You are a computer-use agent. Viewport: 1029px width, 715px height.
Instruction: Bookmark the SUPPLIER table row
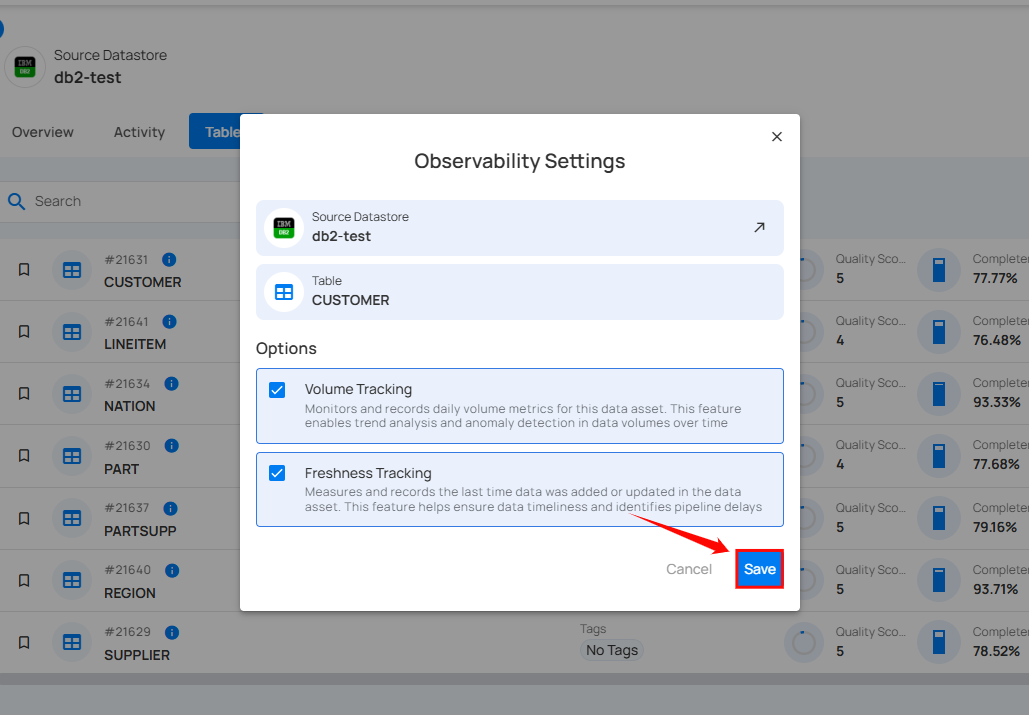(x=24, y=642)
